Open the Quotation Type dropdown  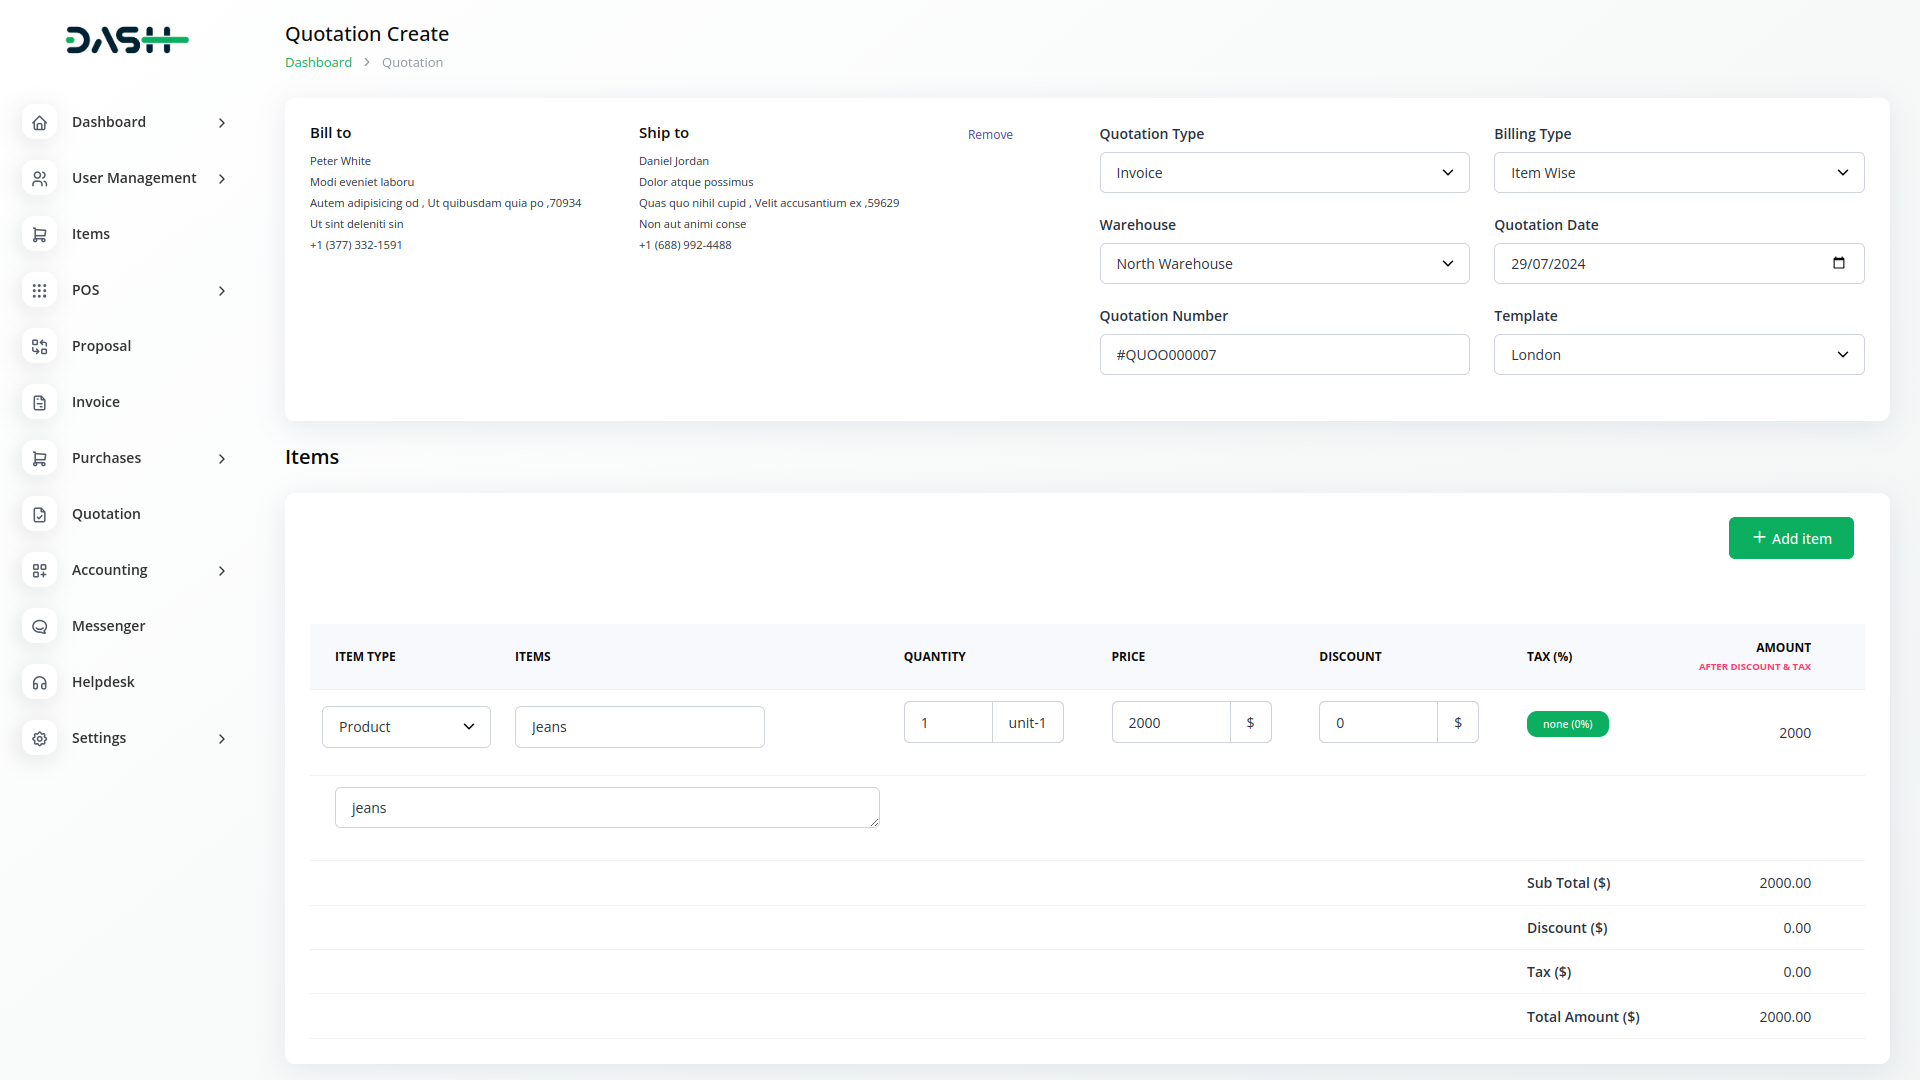(x=1284, y=173)
